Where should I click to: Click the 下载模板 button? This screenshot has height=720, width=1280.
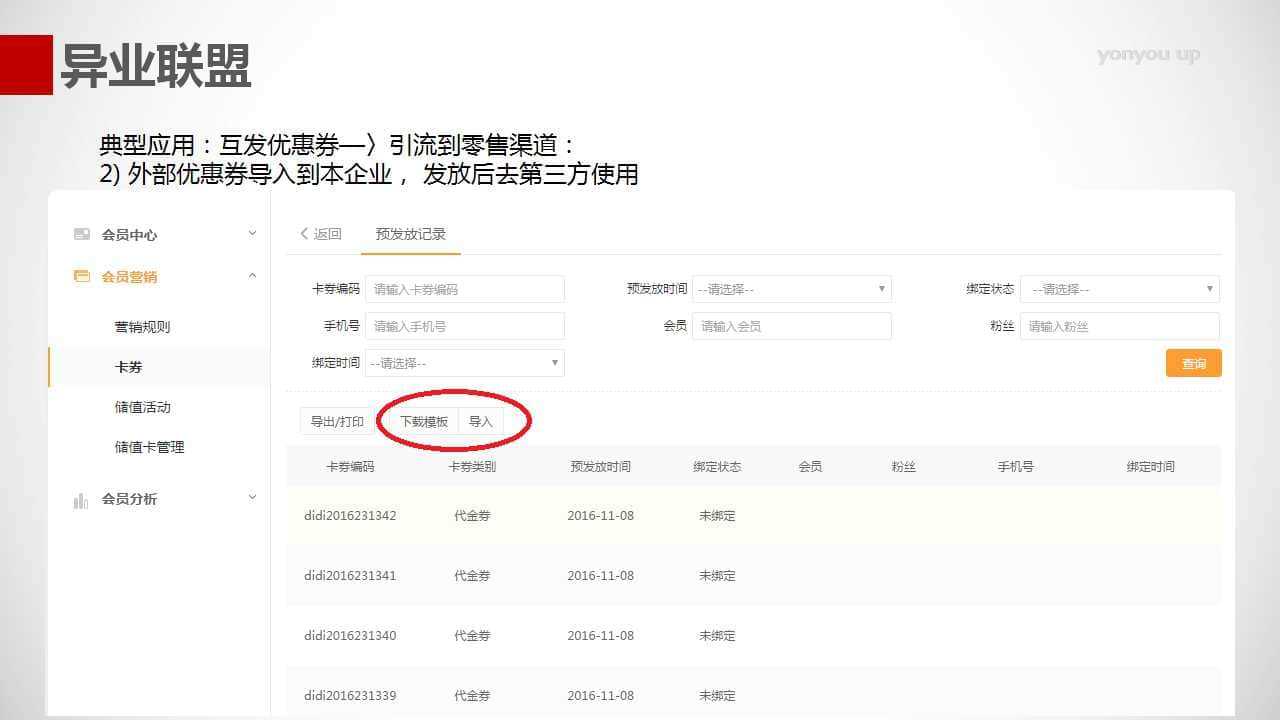pos(424,422)
